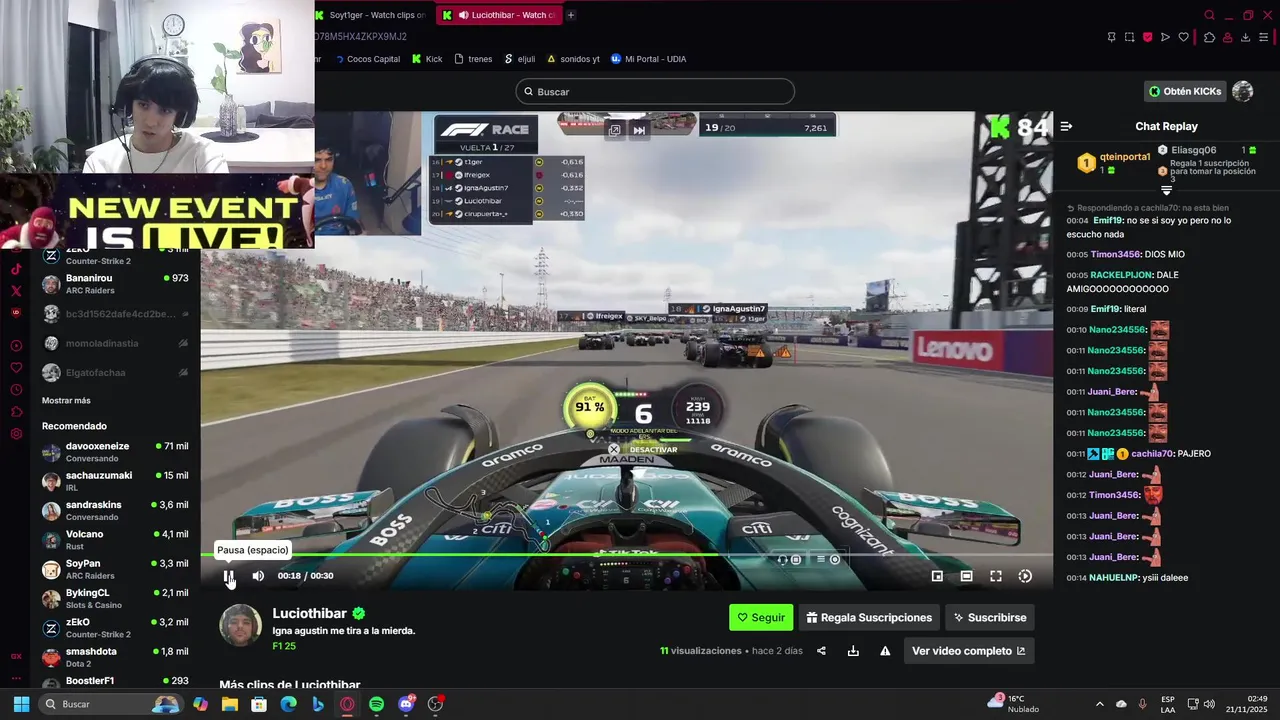The height and width of the screenshot is (720, 1280).
Task: Open File Explorer from the taskbar
Action: pos(230,704)
